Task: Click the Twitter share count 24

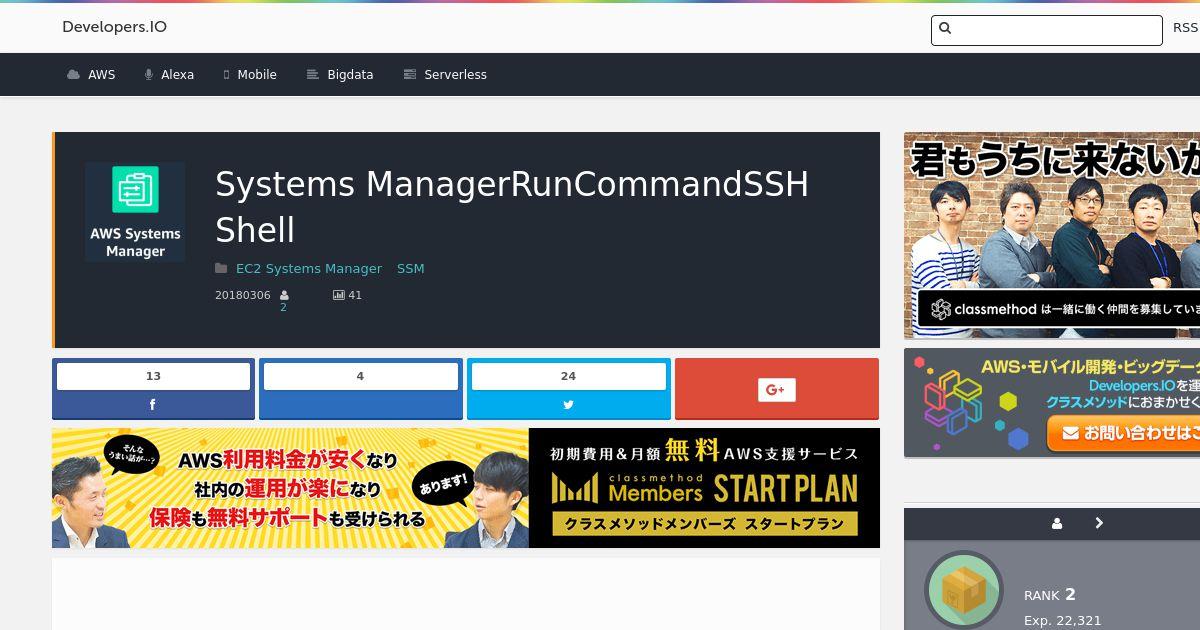Action: [568, 376]
